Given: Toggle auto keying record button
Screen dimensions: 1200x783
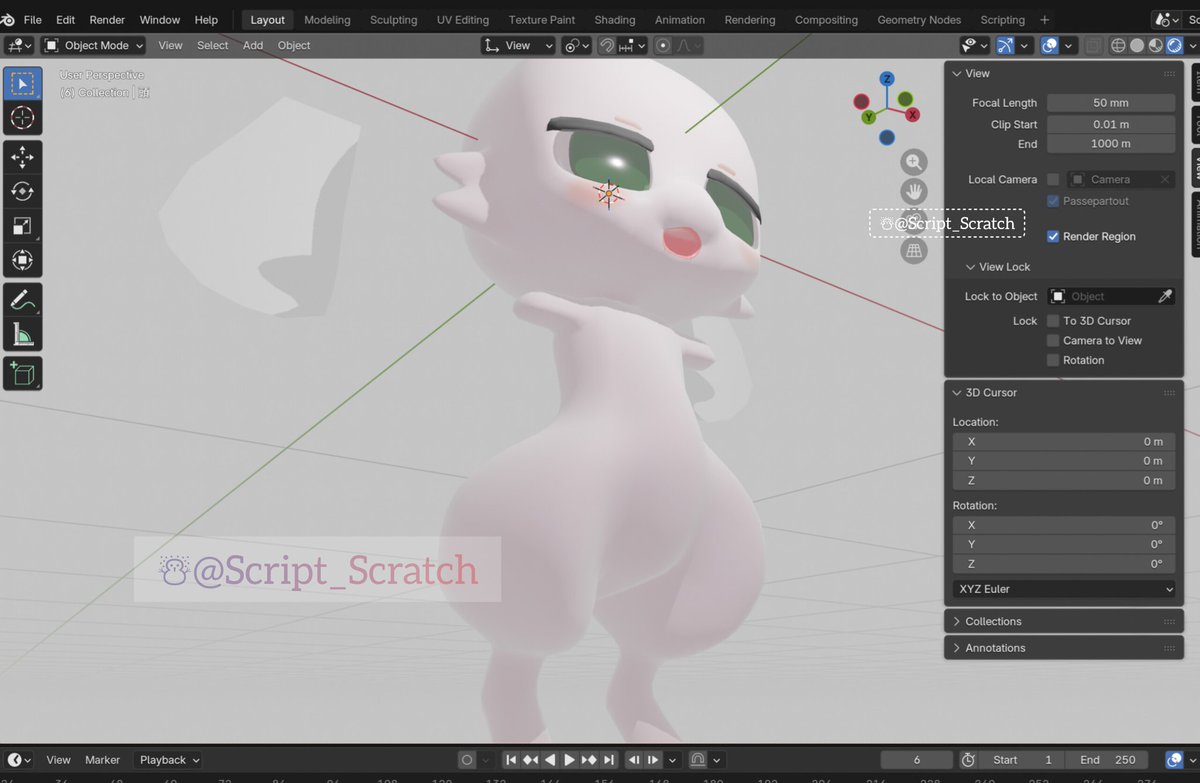Looking at the screenshot, I should [x=467, y=760].
